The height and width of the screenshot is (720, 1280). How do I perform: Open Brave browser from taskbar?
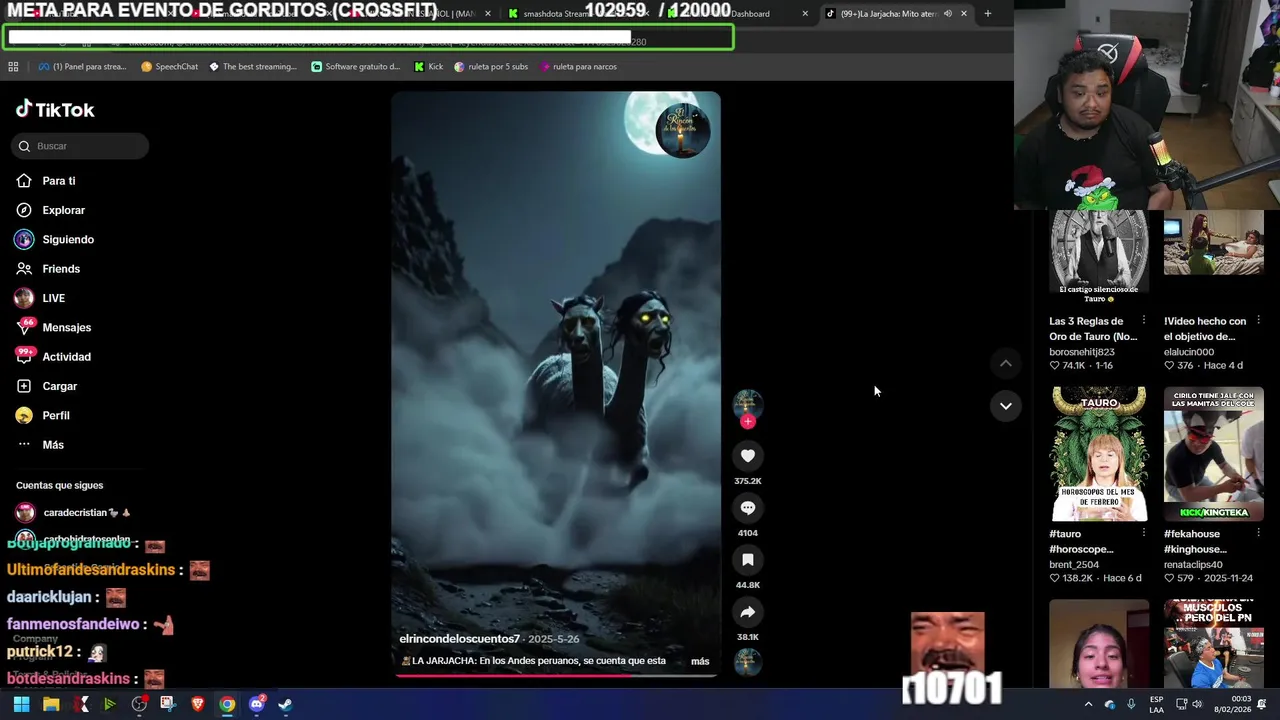coord(197,704)
